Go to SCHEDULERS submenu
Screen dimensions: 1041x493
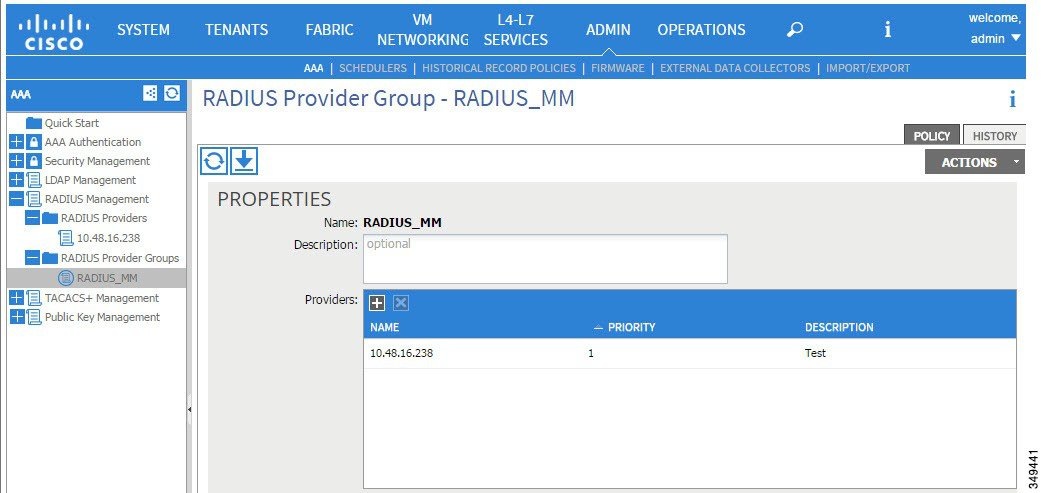click(372, 68)
